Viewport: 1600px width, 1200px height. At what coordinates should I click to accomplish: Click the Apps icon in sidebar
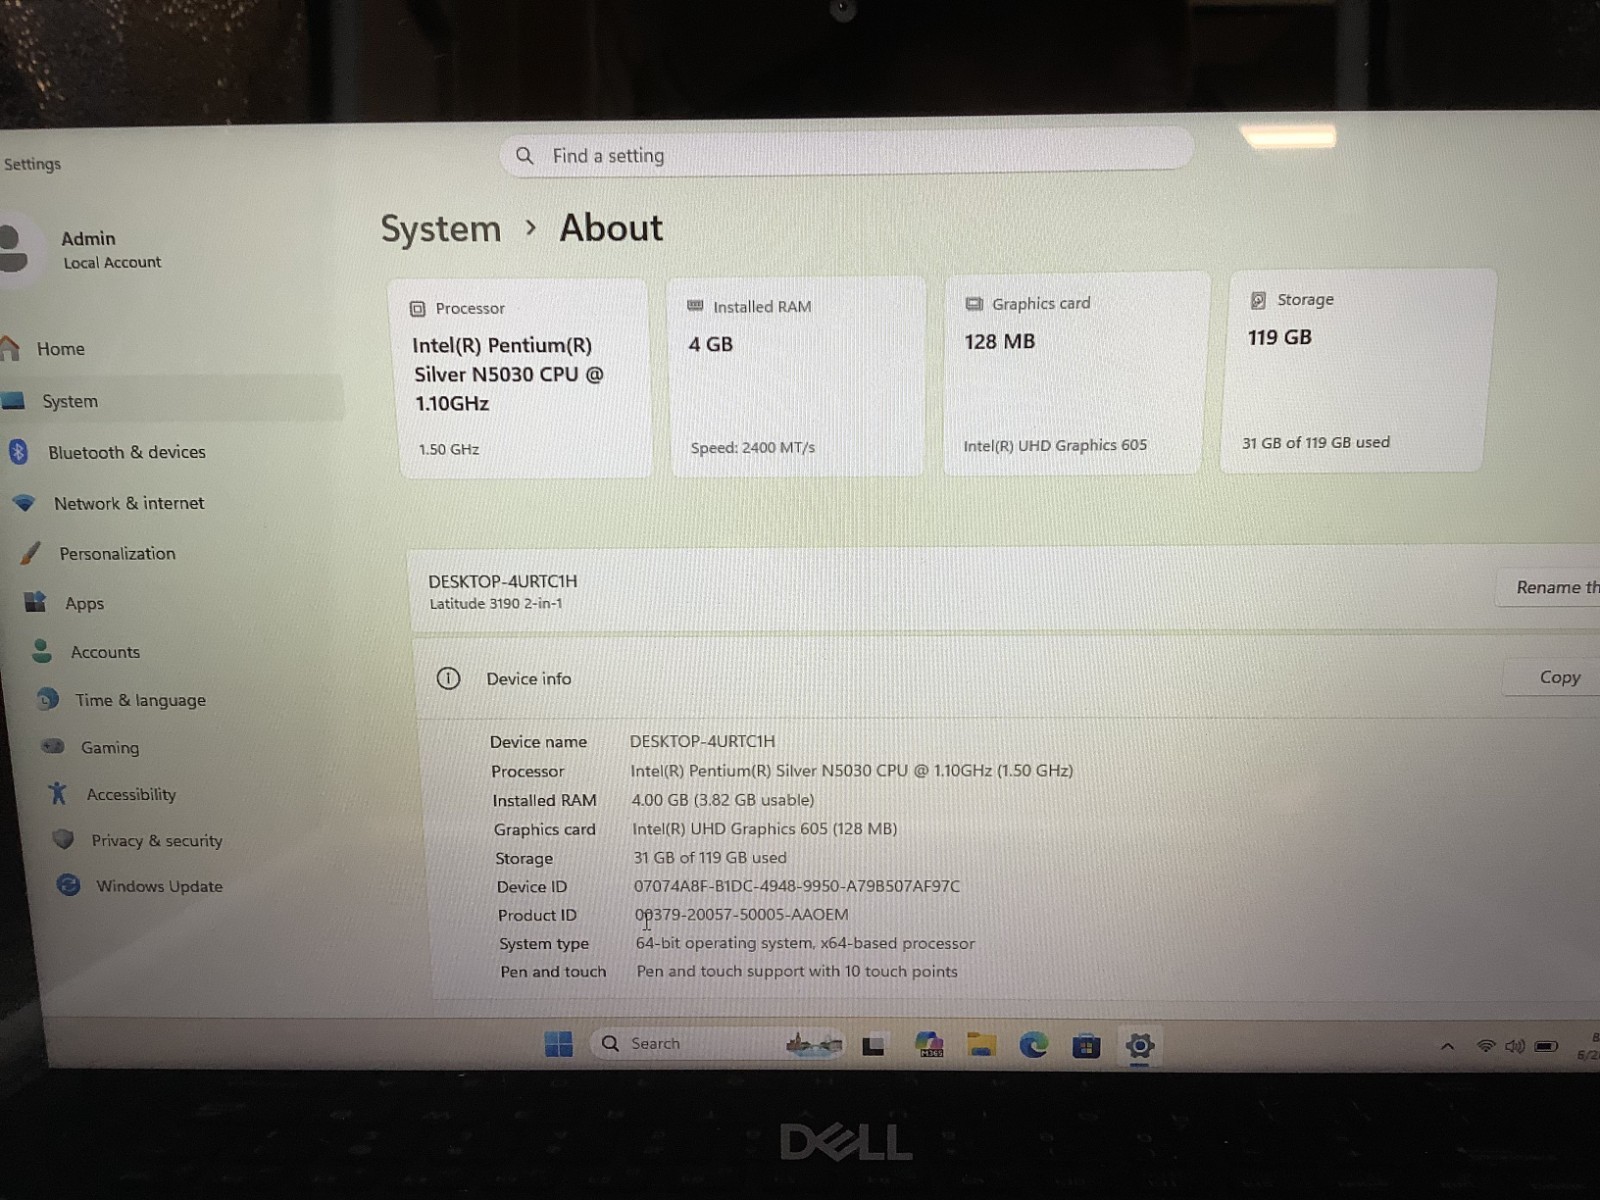coord(36,602)
